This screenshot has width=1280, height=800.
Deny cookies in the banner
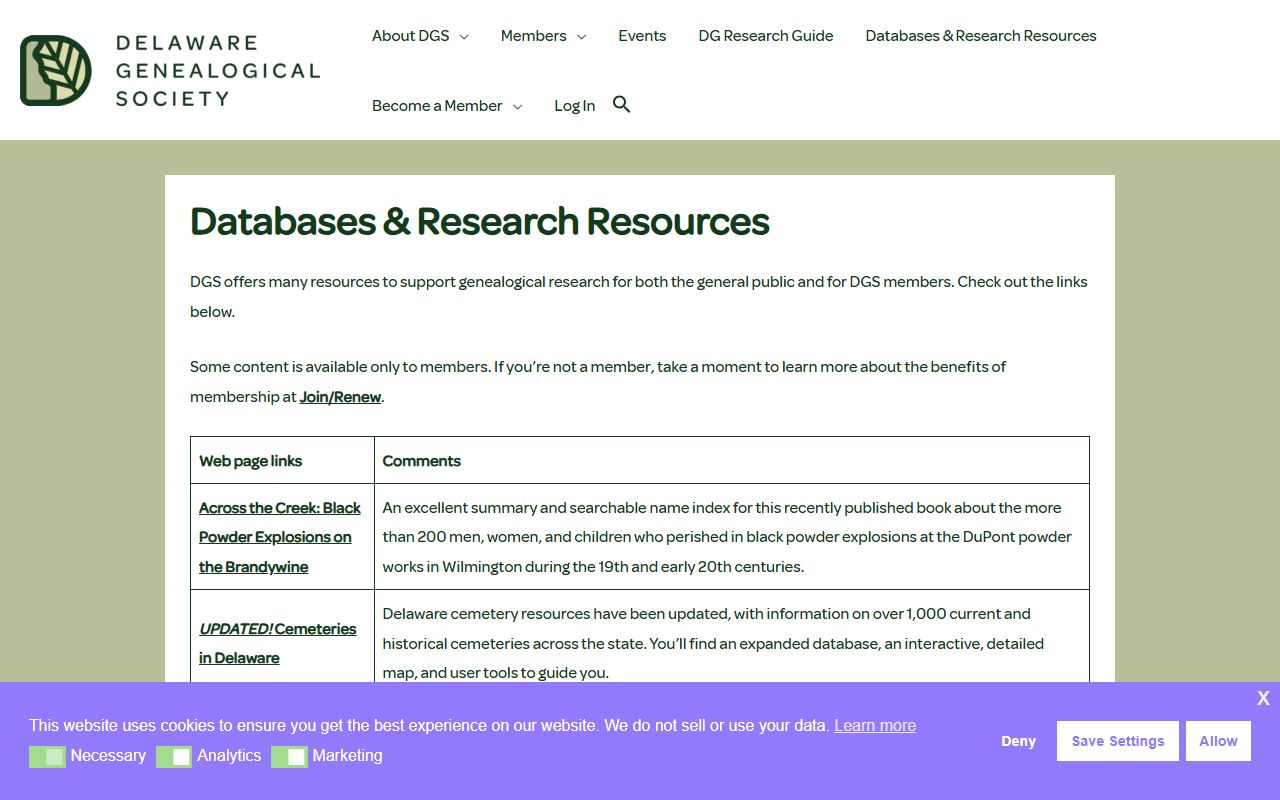pos(1019,741)
